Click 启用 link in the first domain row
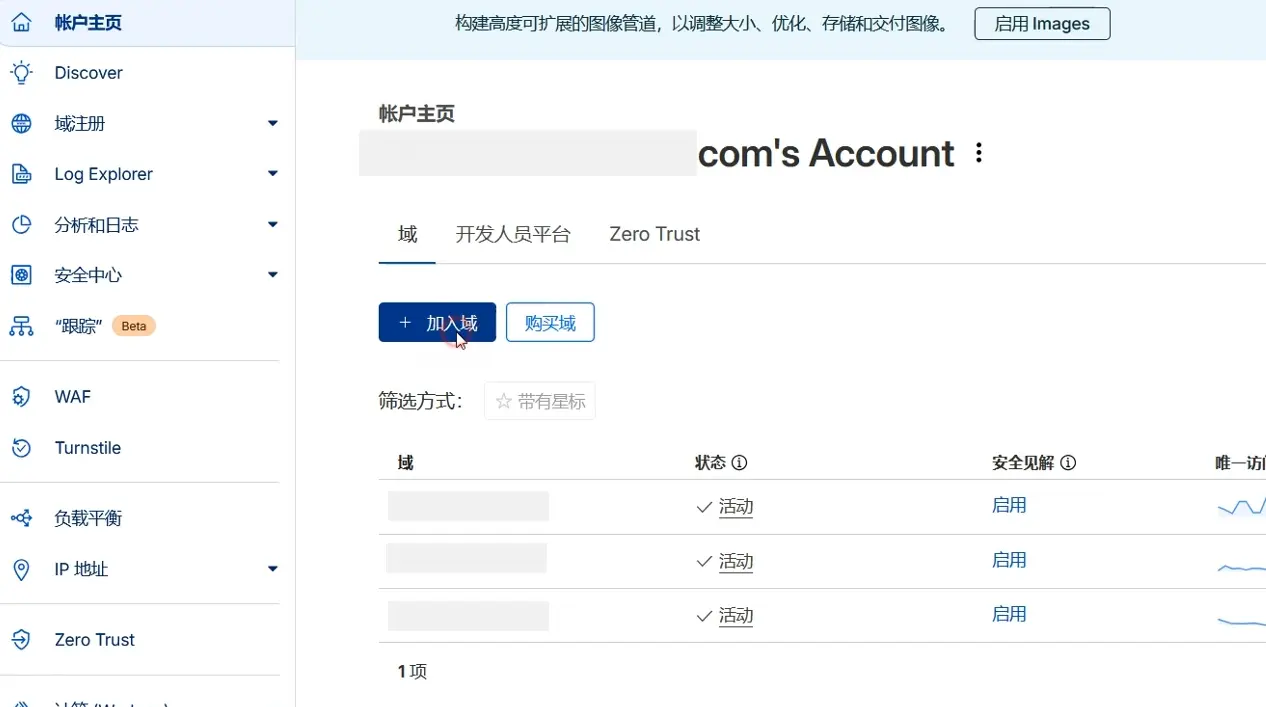The image size is (1266, 707). pos(1009,505)
